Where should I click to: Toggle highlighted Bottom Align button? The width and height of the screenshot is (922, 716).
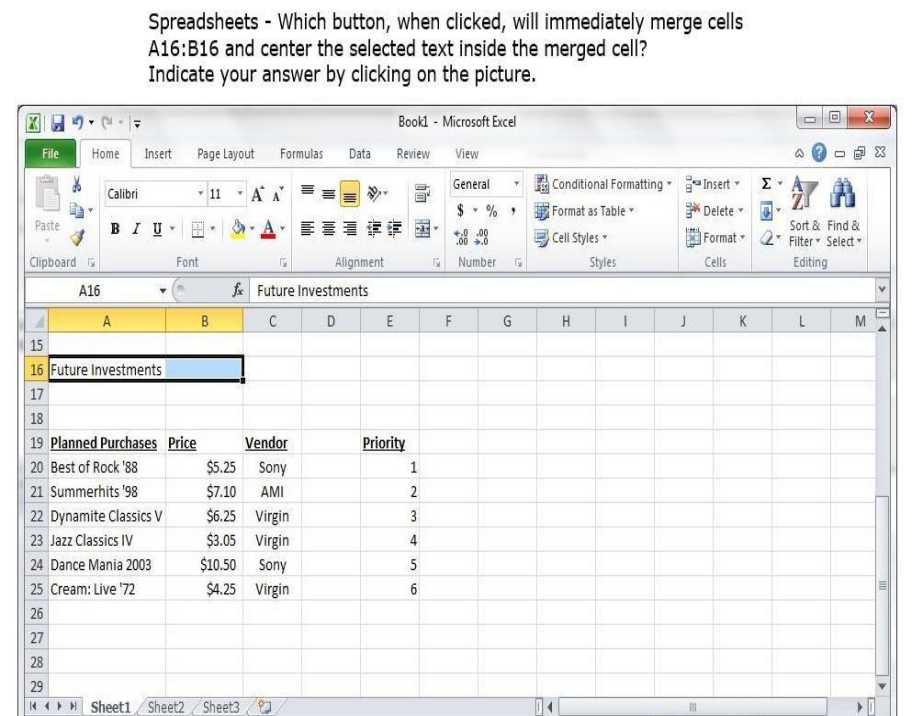coord(349,194)
